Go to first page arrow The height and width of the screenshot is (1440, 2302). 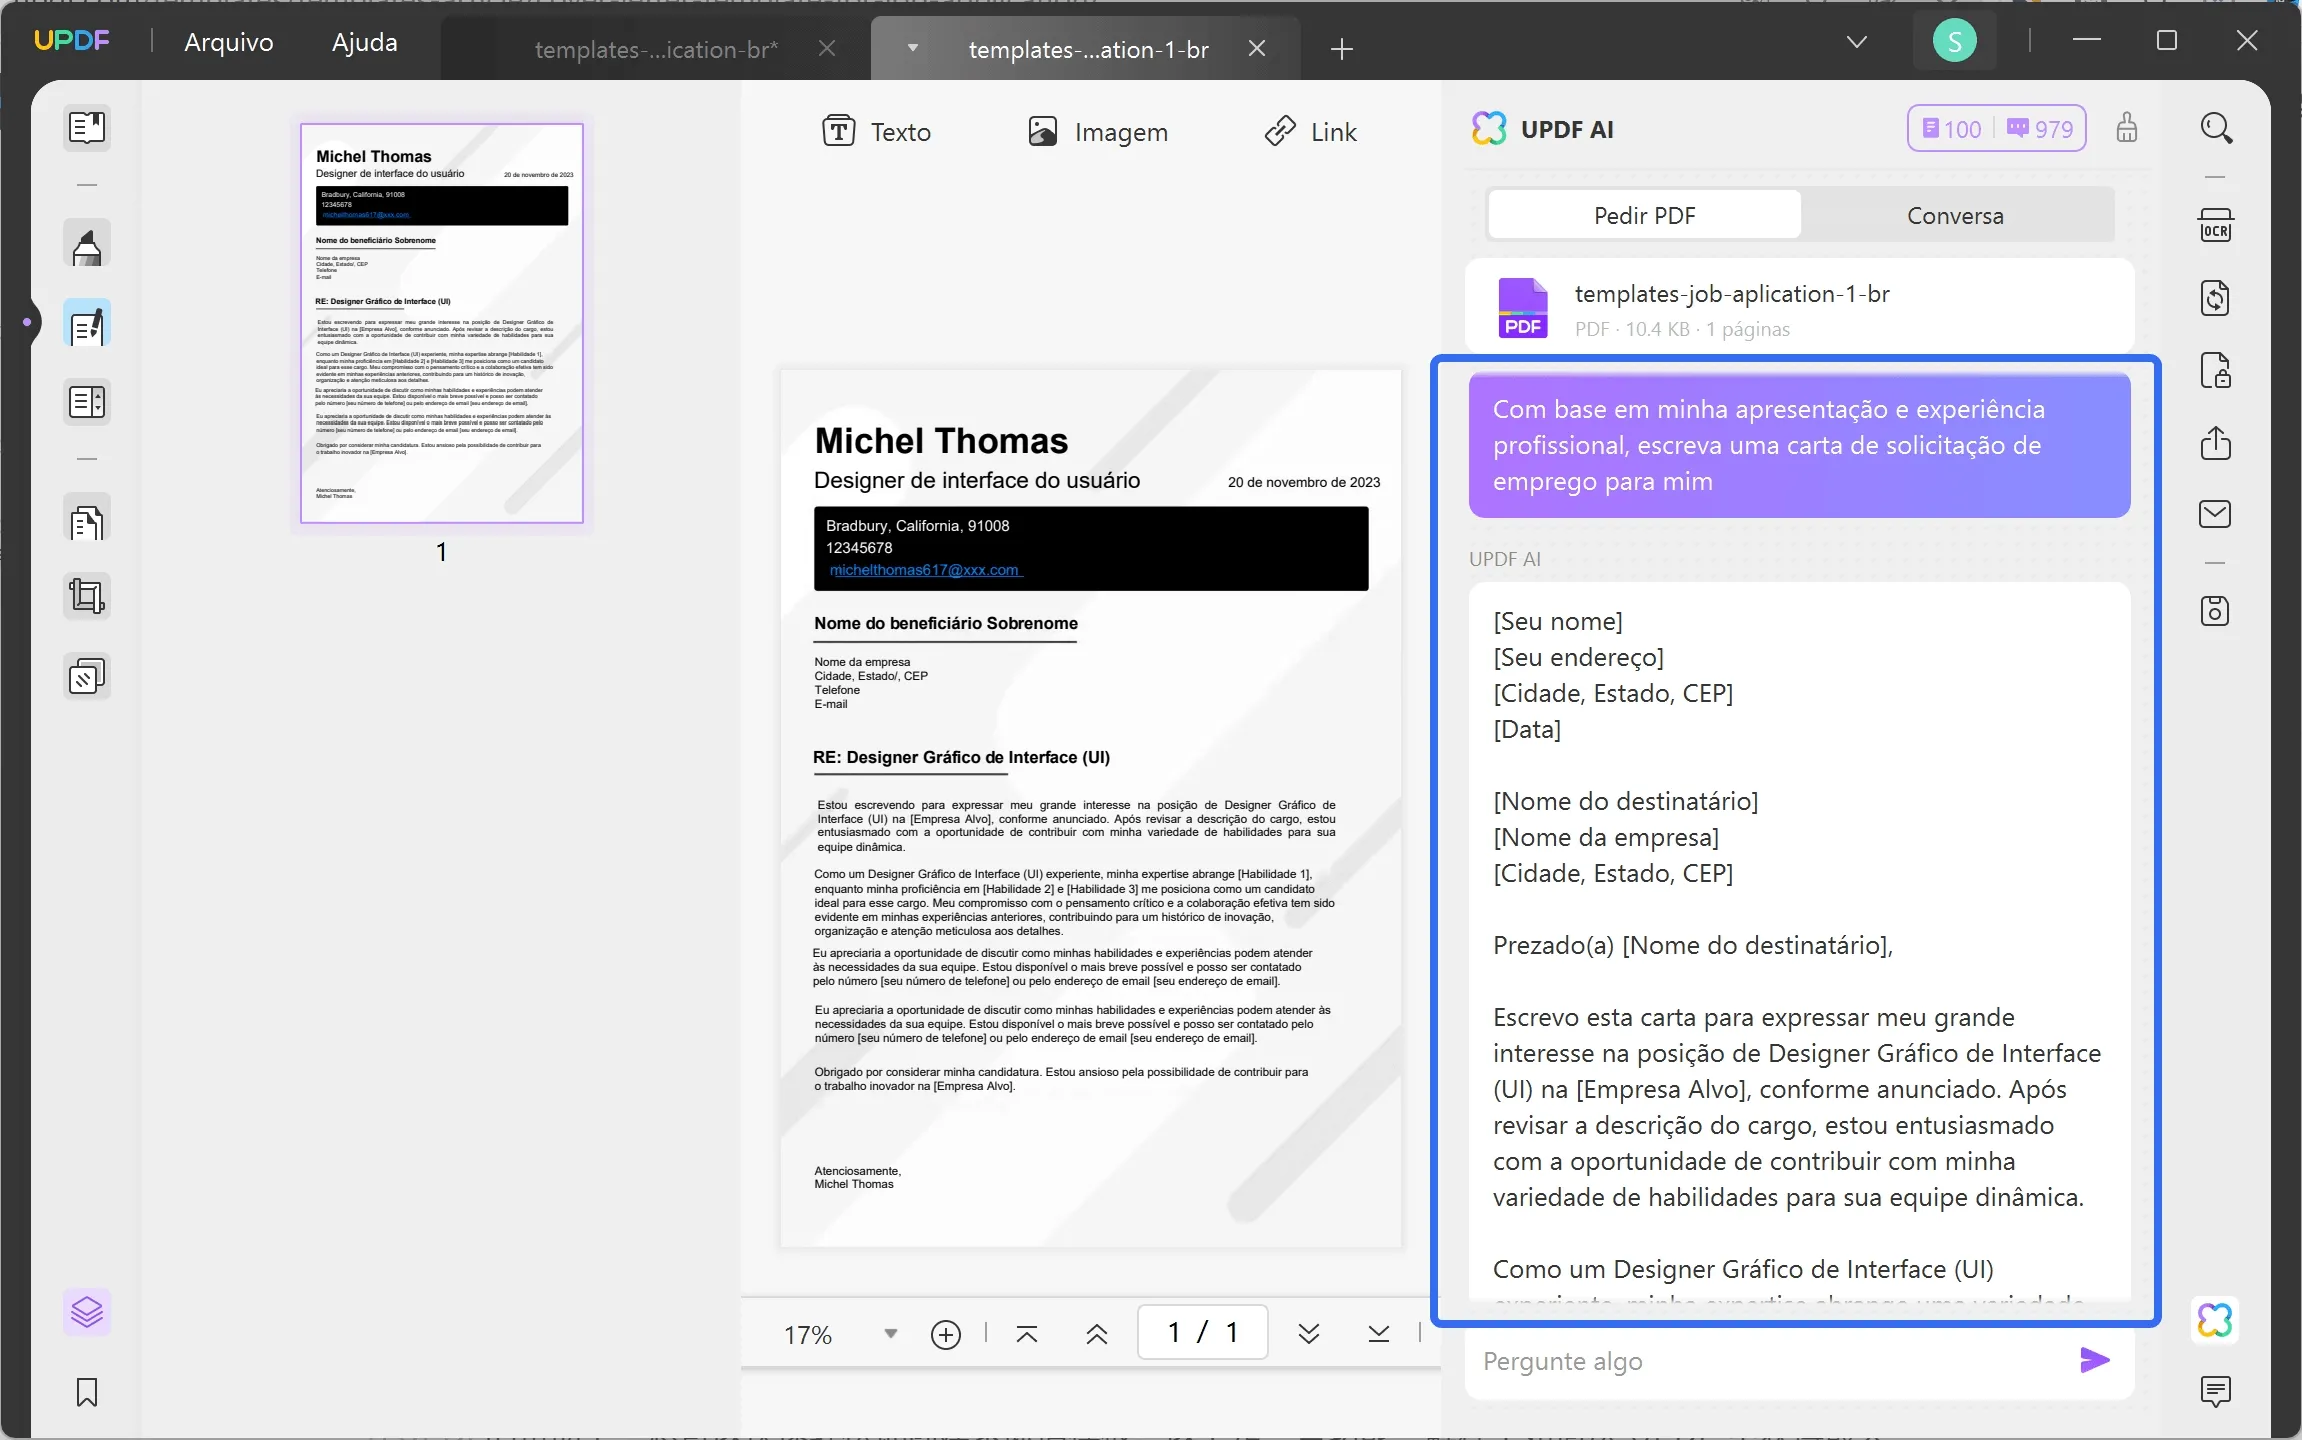1027,1334
